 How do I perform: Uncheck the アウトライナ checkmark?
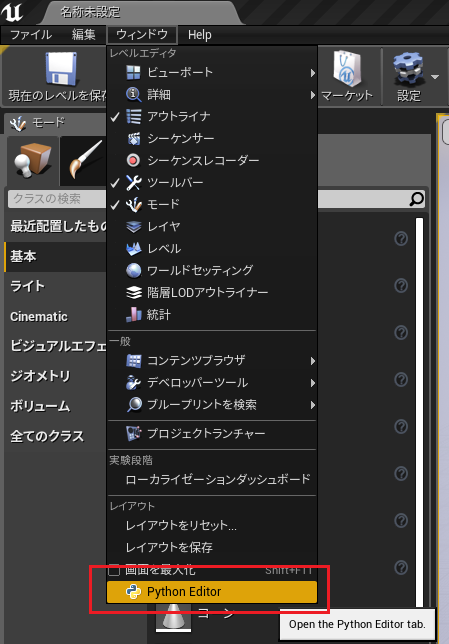pyautogui.click(x=115, y=117)
